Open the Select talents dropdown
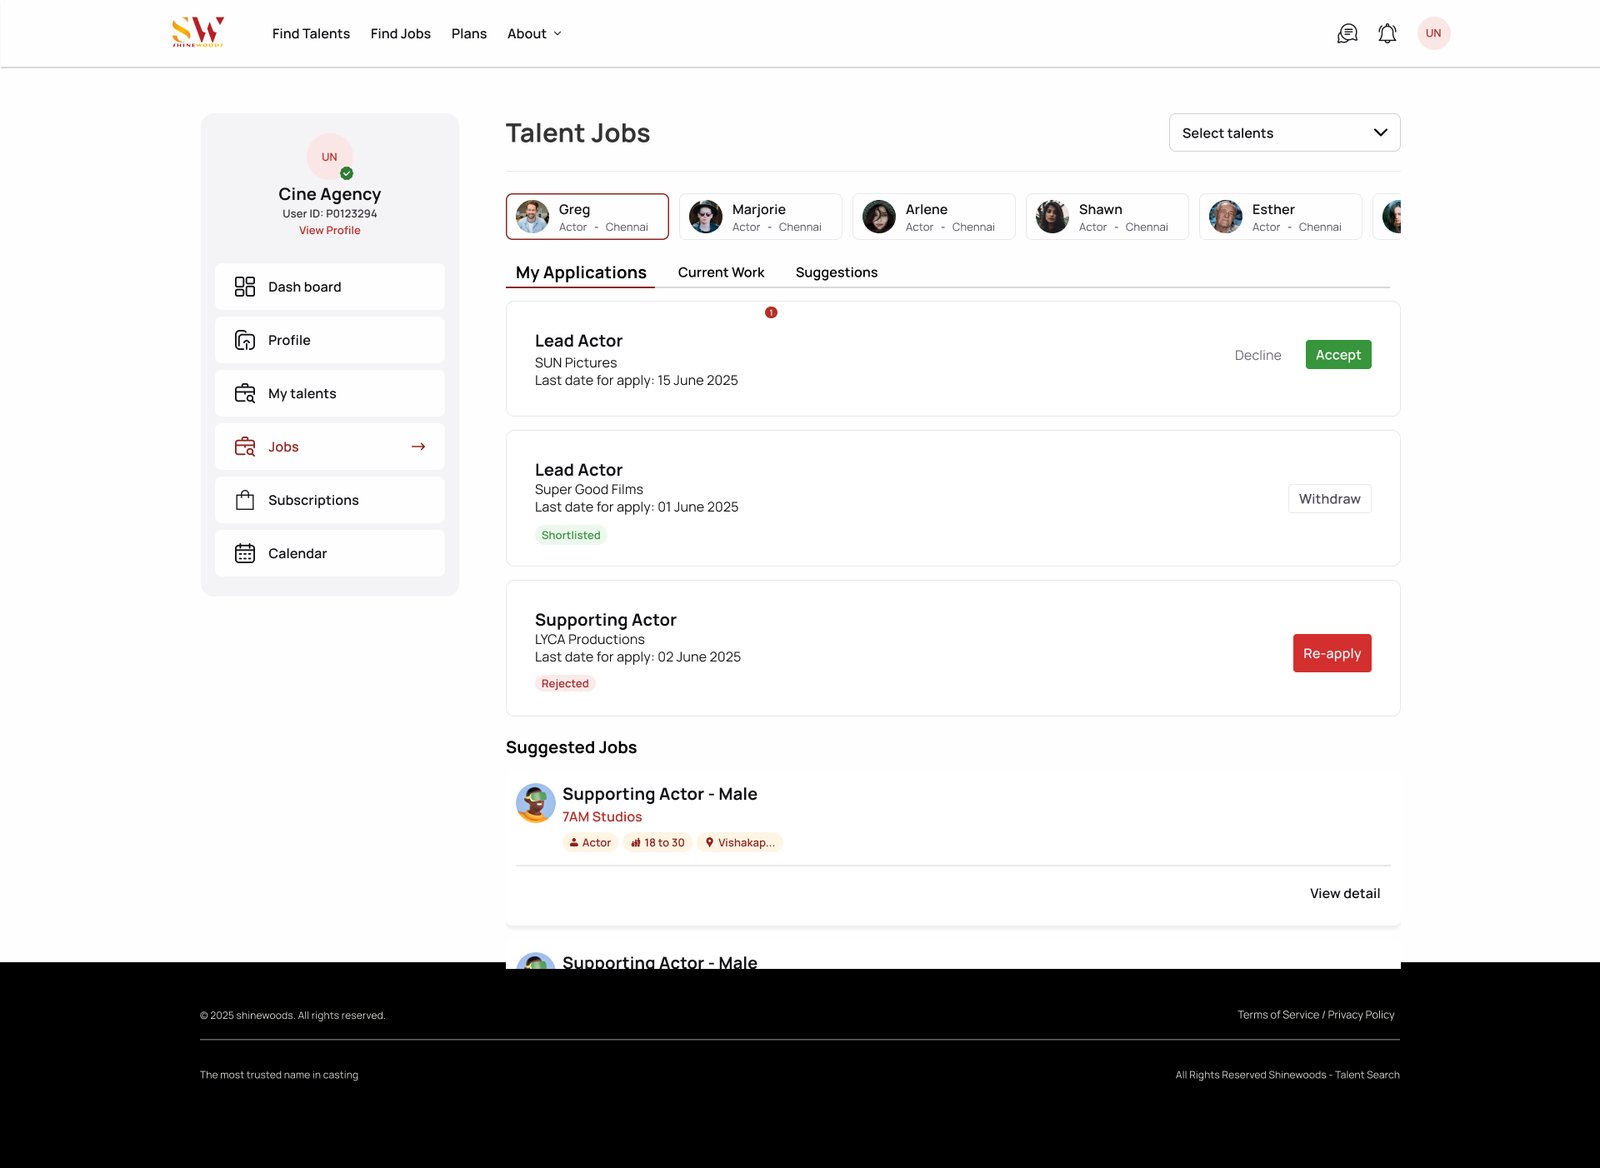 [x=1284, y=133]
